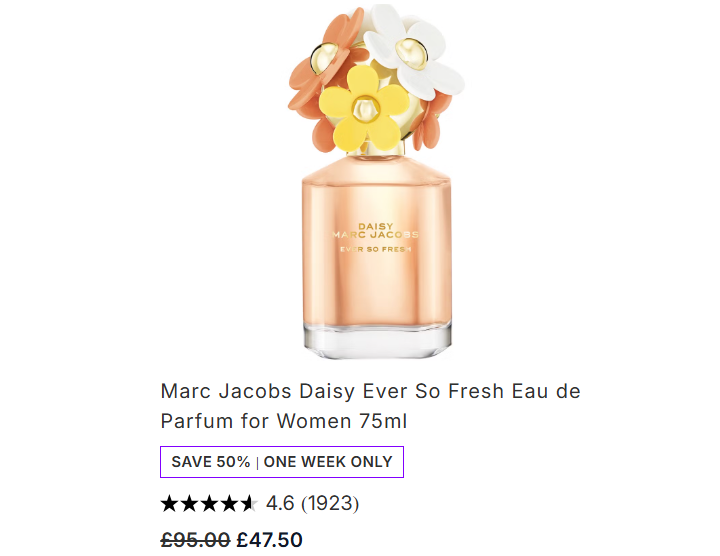Click the first star in the rating

[169, 504]
